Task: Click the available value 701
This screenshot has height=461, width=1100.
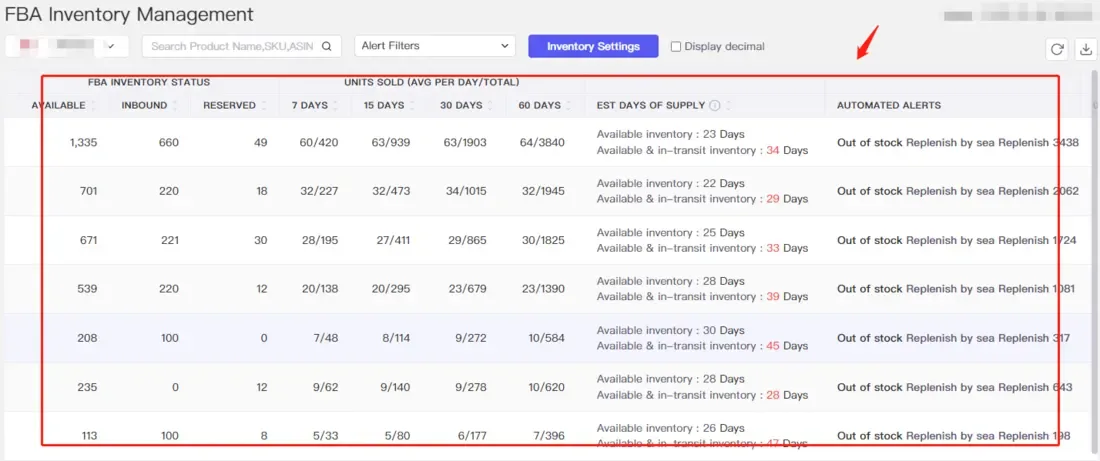Action: tap(88, 191)
